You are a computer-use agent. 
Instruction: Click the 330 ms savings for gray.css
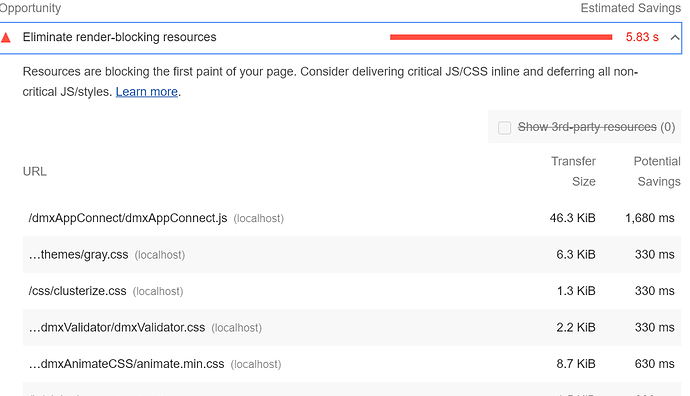(x=654, y=254)
